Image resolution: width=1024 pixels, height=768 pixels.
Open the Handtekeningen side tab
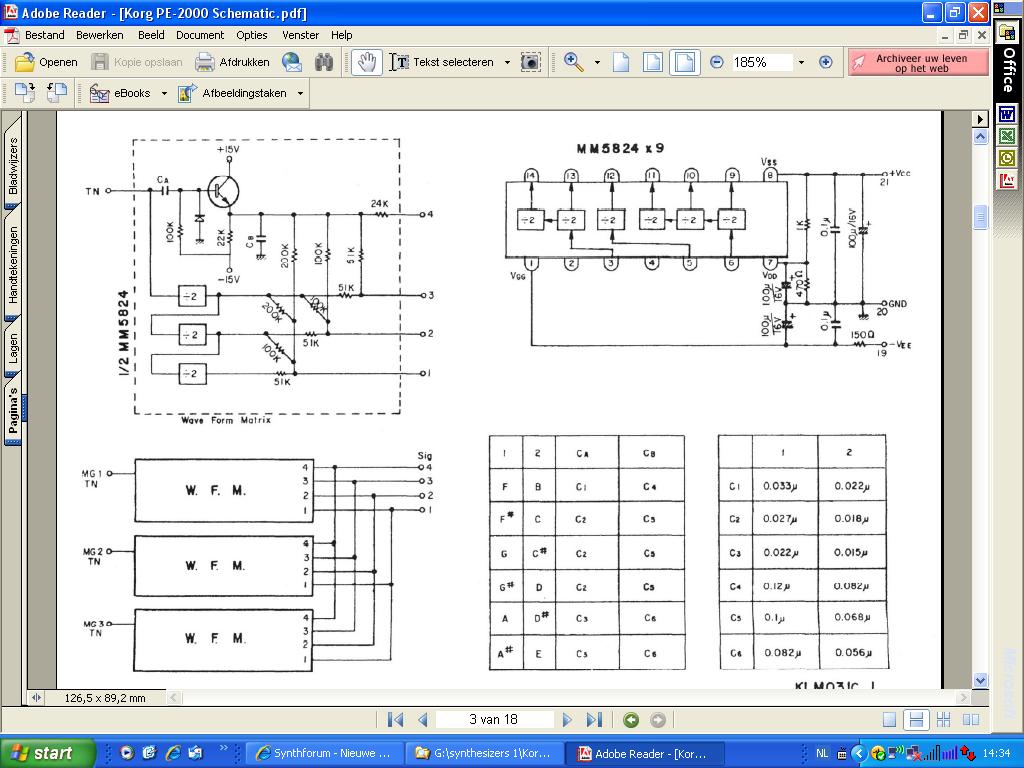click(x=13, y=264)
